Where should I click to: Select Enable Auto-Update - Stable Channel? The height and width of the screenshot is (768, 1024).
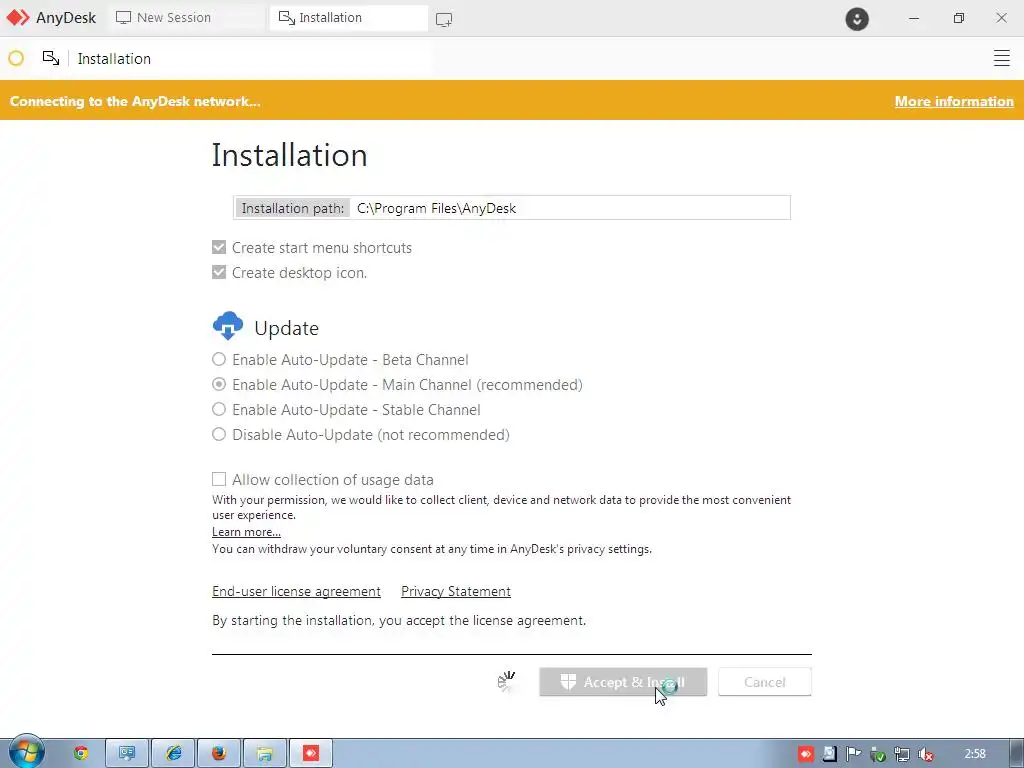[x=219, y=409]
